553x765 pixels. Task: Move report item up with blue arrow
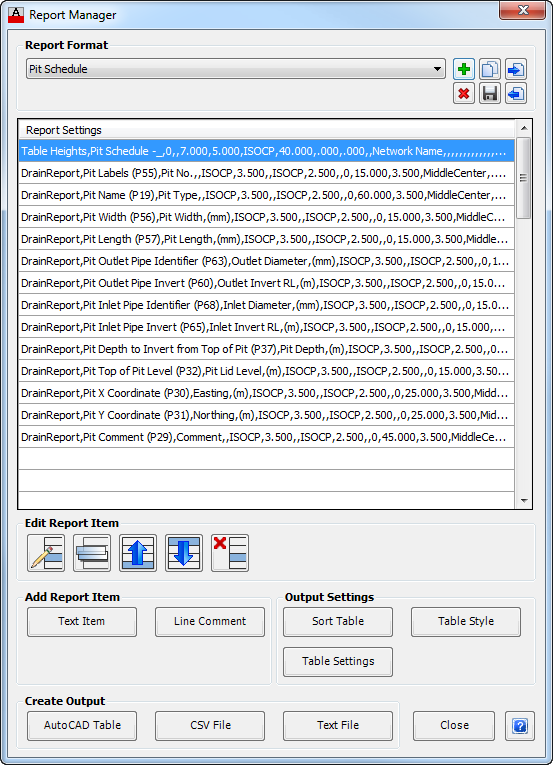[138, 553]
